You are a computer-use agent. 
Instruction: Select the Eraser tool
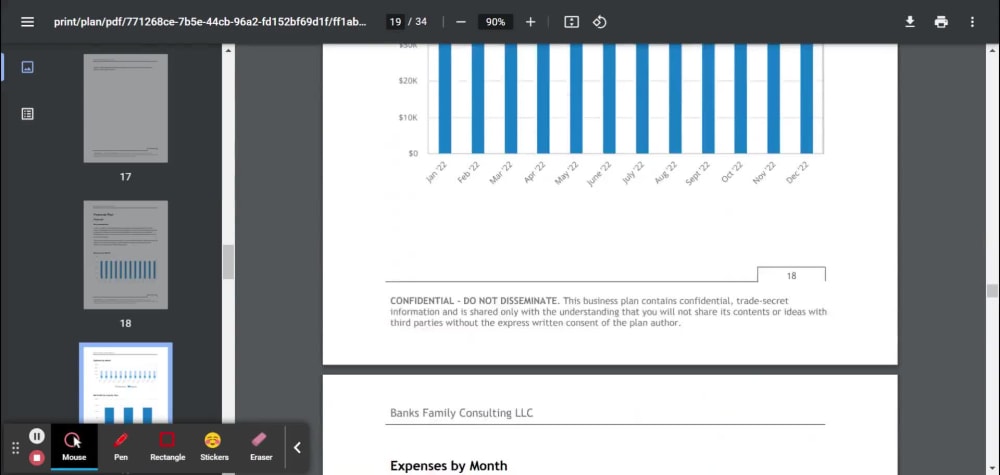click(x=261, y=447)
